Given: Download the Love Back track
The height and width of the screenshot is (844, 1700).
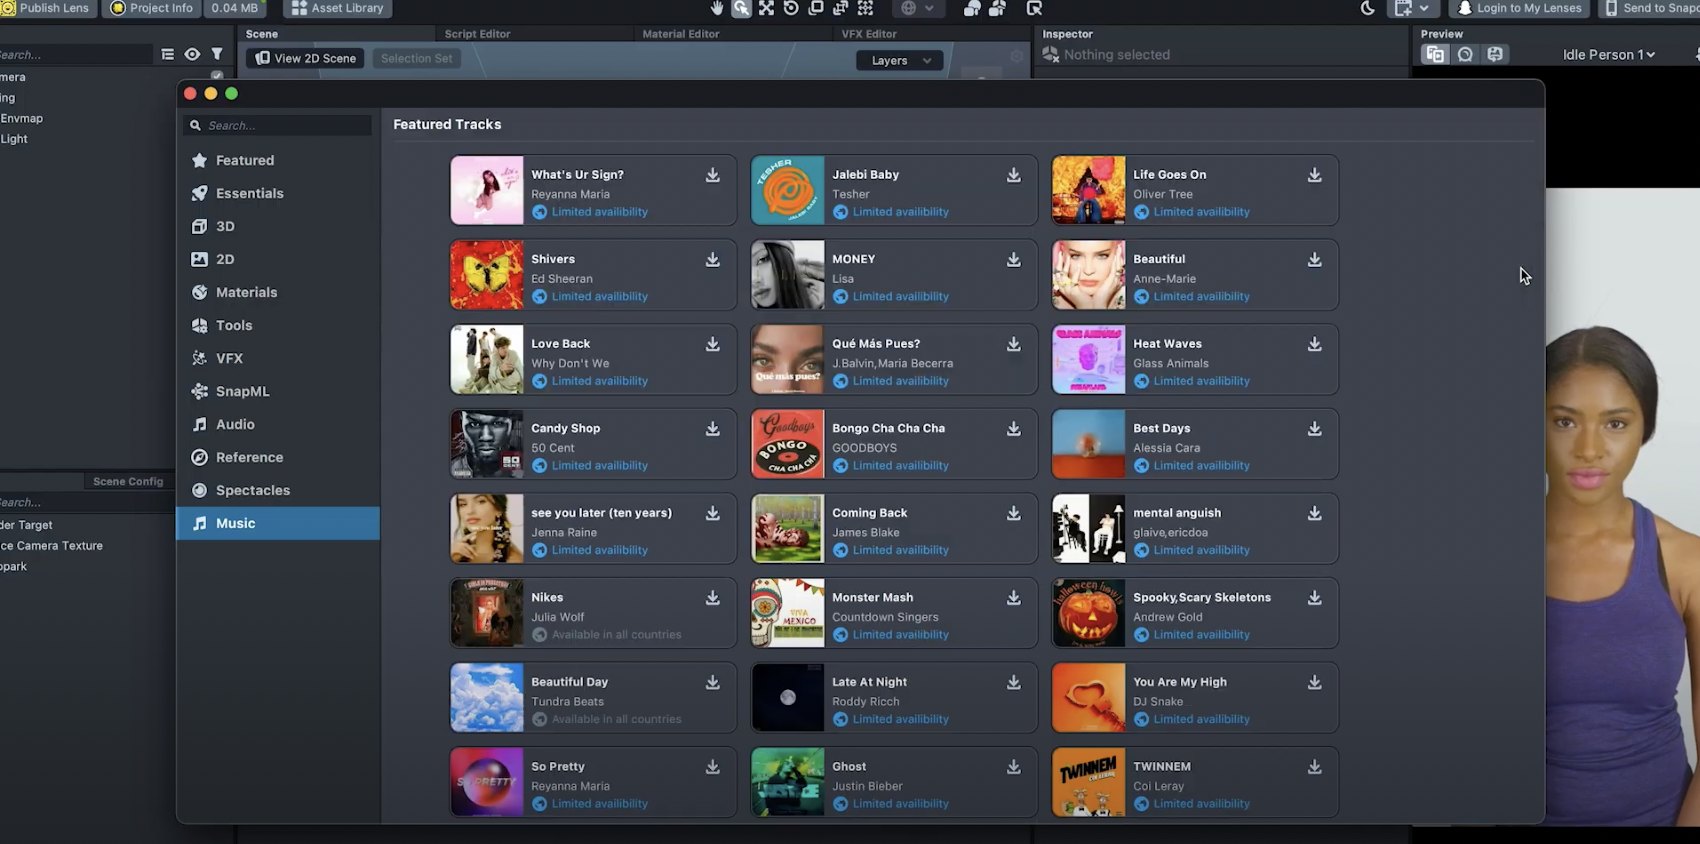Looking at the screenshot, I should (713, 344).
